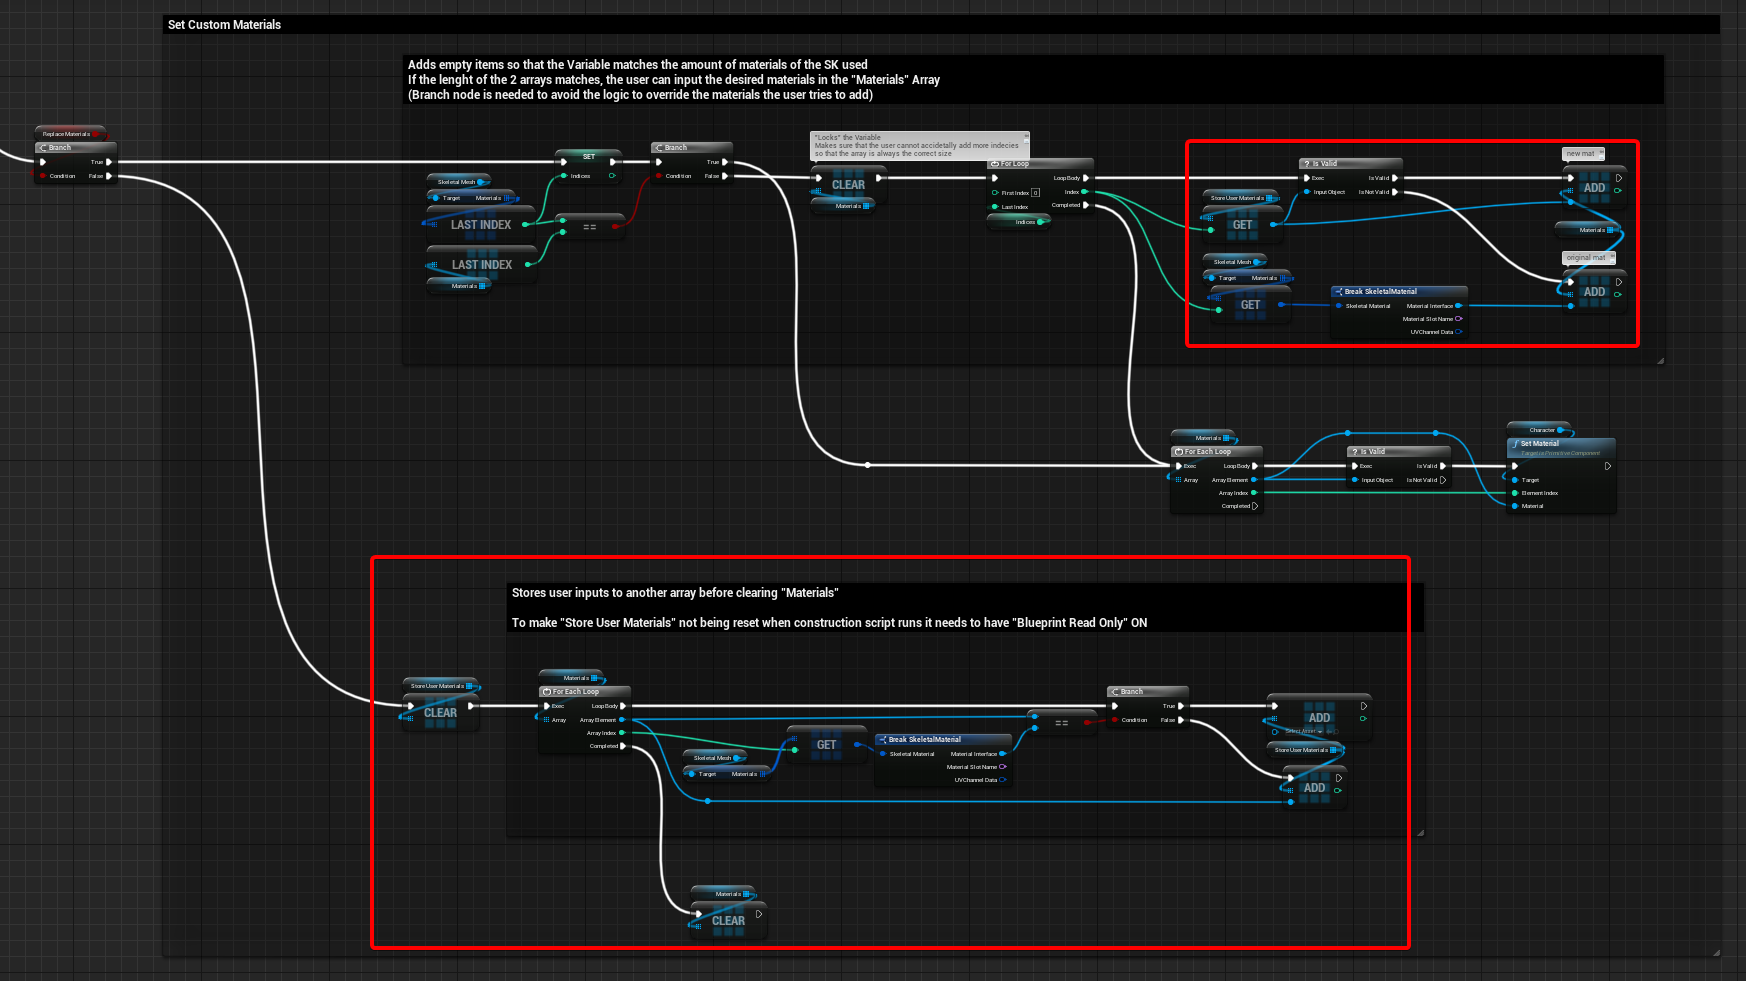Select equals node in Stores user inputs comment
This screenshot has width=1746, height=981.
click(x=1062, y=722)
